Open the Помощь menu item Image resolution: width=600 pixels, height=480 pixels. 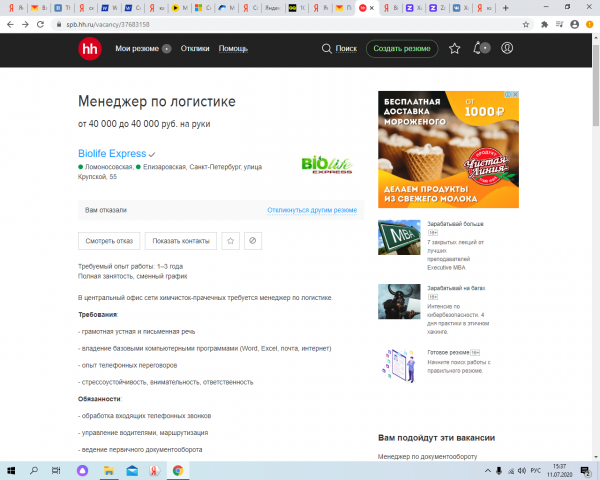(233, 48)
